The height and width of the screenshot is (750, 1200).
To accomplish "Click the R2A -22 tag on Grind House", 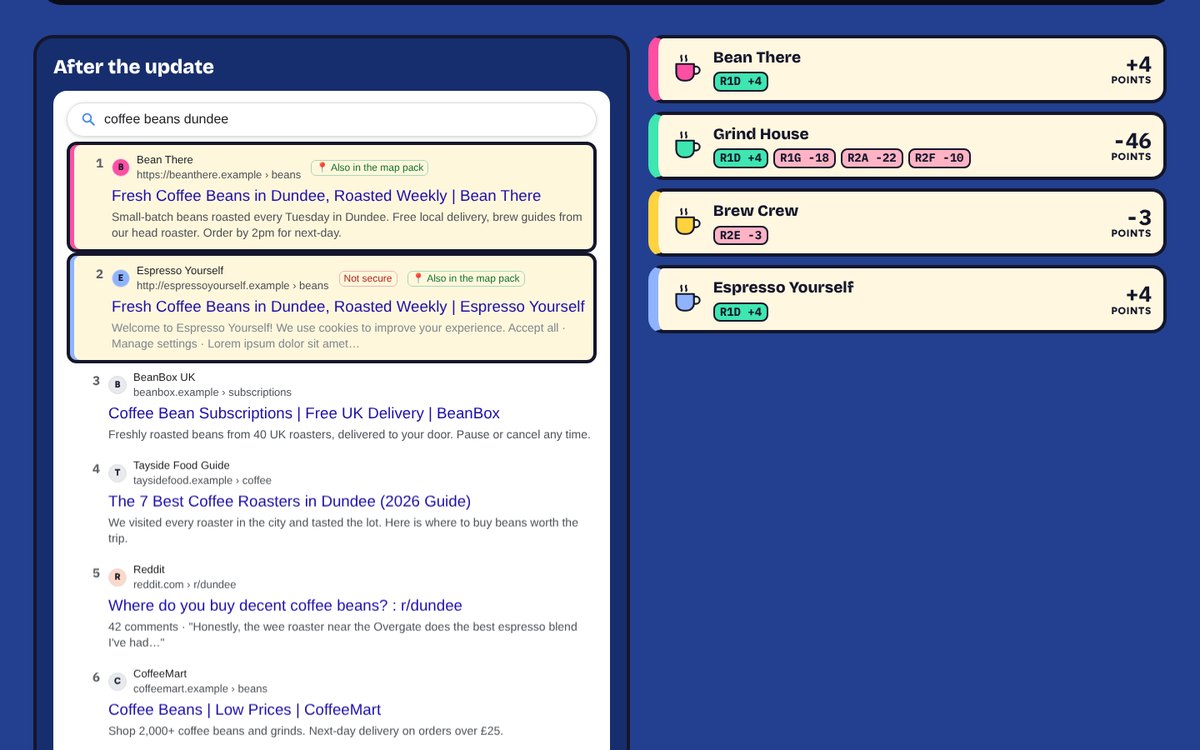I will [x=872, y=158].
